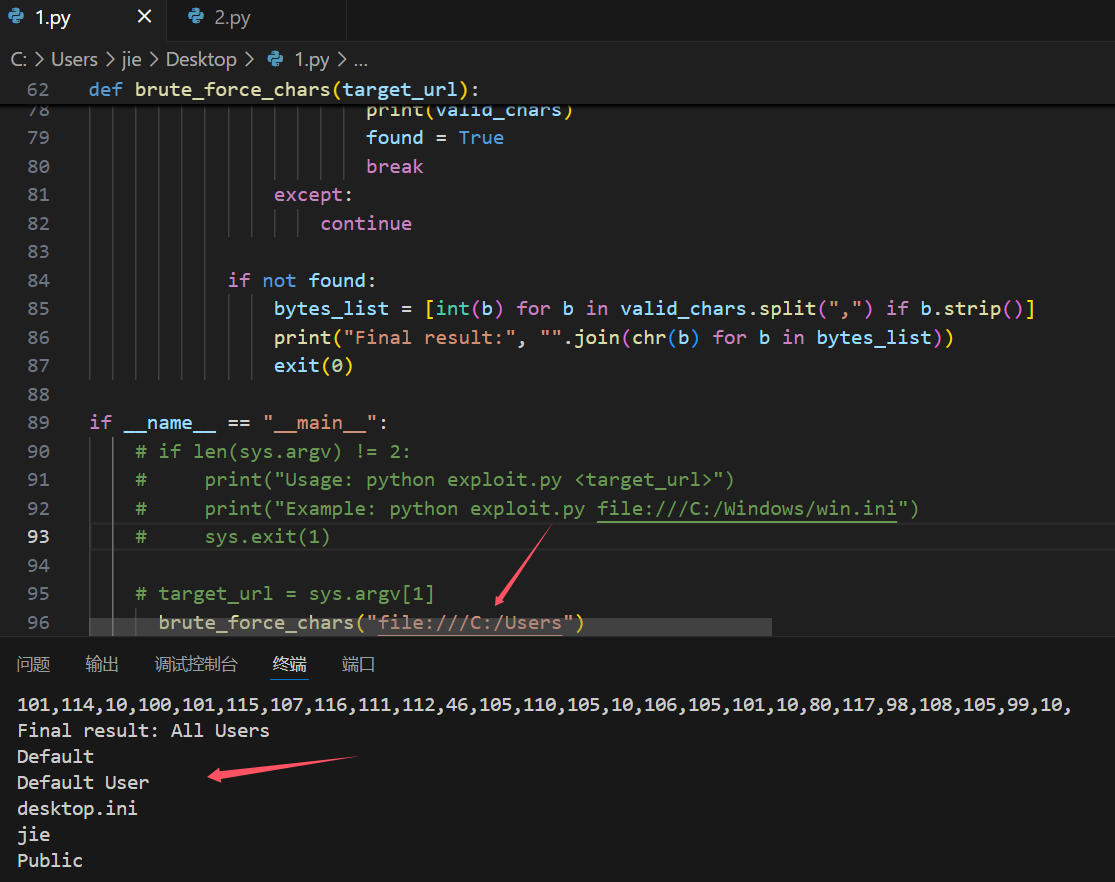
Task: Click 'Public' terminal output line
Action: coord(50,861)
